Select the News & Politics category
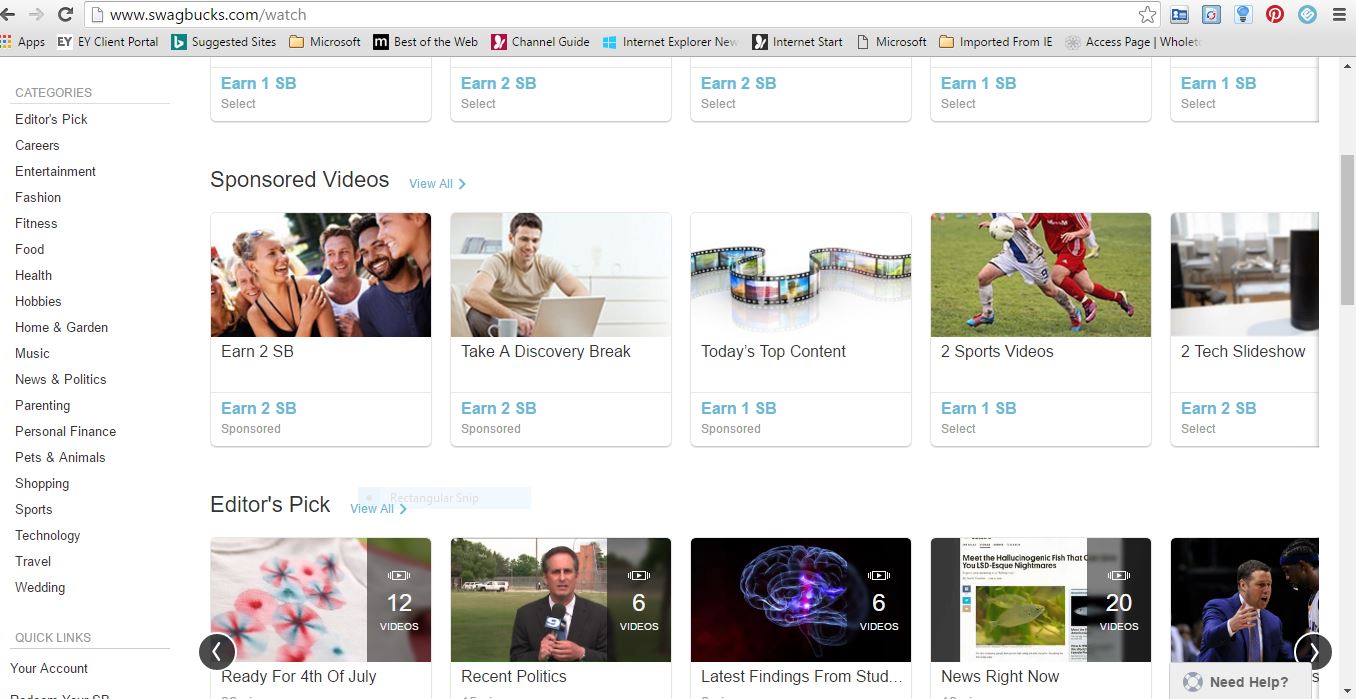 tap(60, 379)
